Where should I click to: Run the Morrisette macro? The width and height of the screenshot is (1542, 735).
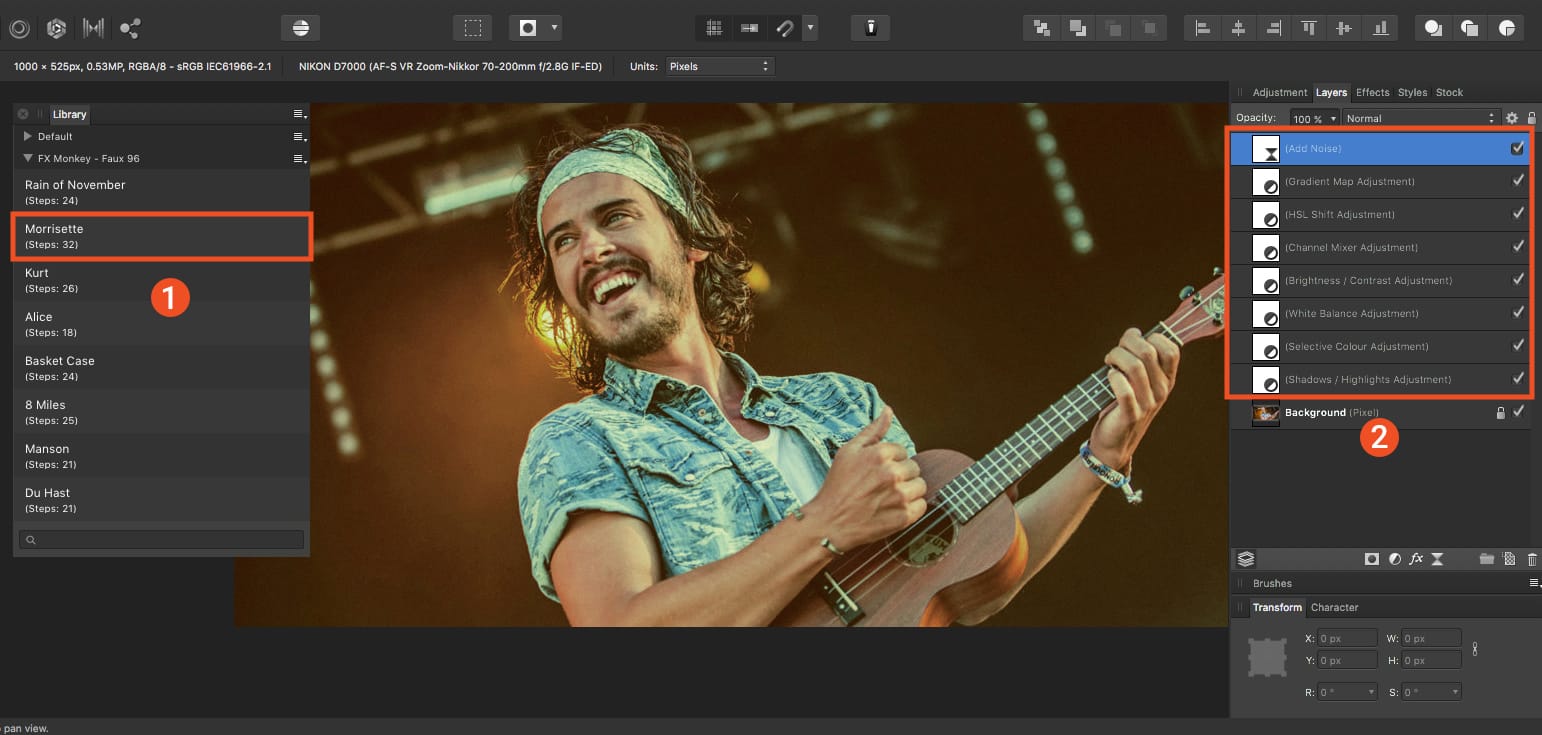pos(162,236)
